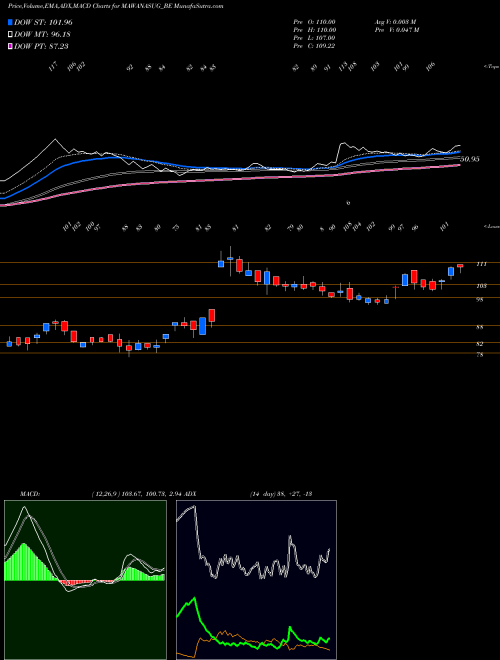The image size is (500, 660).
Task: Click the '<Tops' marker label
Action: point(490,66)
